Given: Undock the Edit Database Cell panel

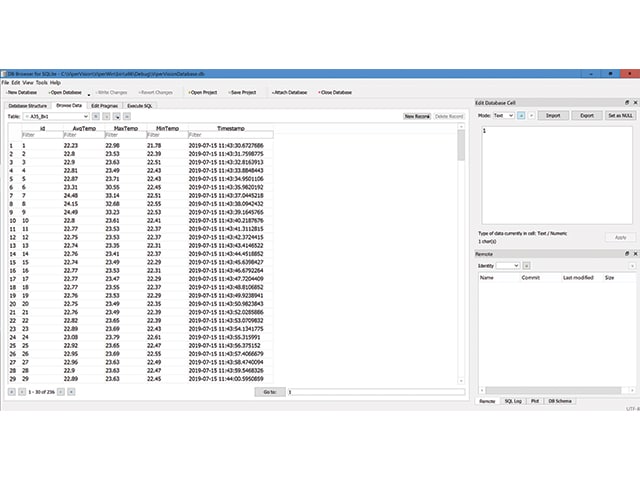Looking at the screenshot, I should point(627,102).
